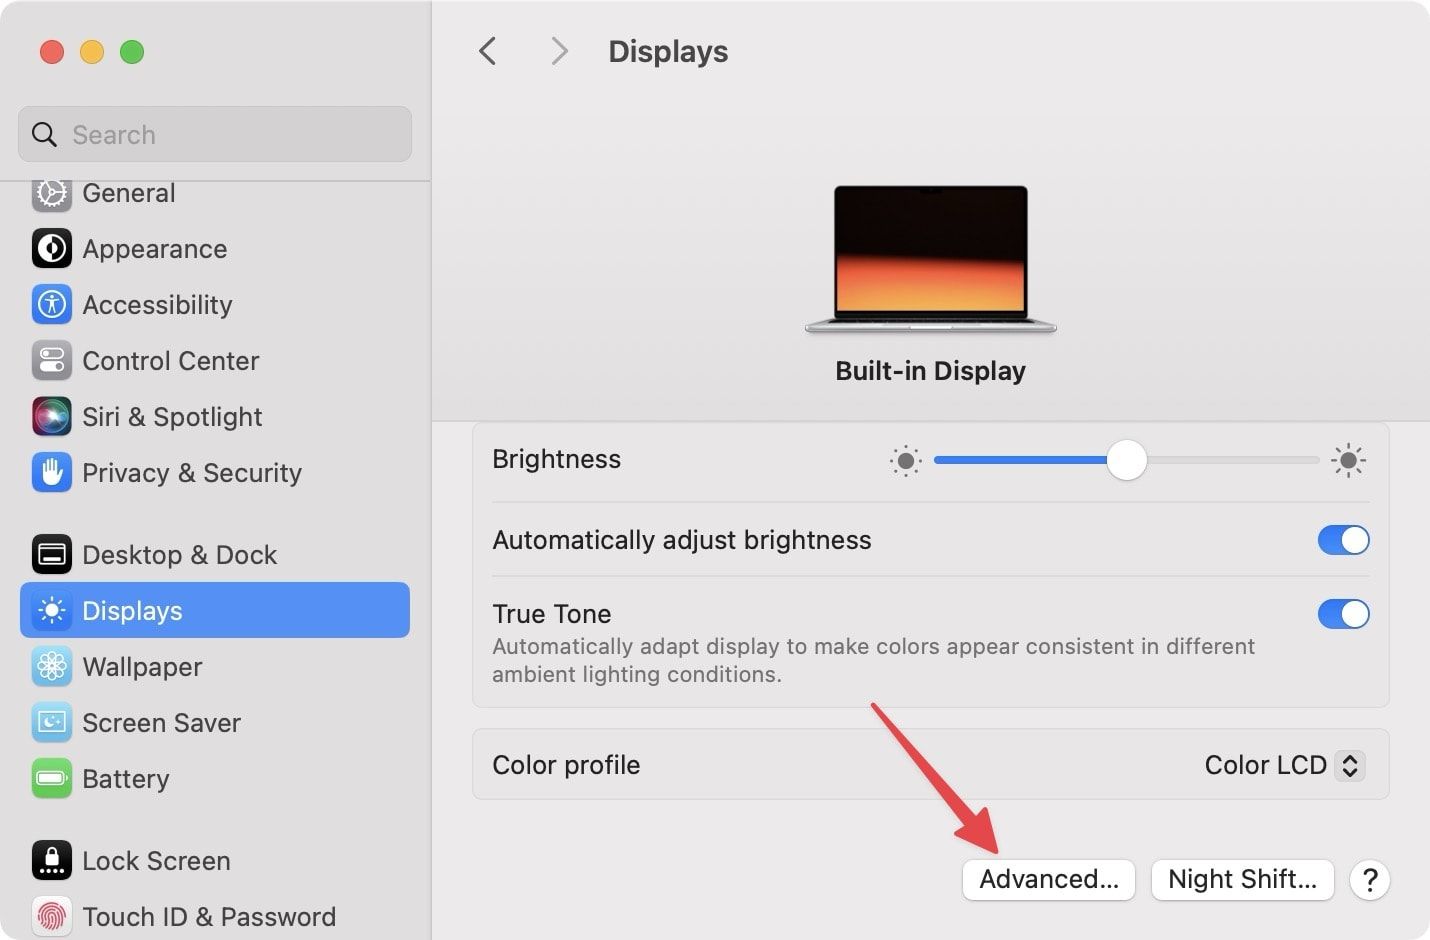This screenshot has width=1430, height=940.
Task: Click the Advanced... button
Action: coord(1048,880)
